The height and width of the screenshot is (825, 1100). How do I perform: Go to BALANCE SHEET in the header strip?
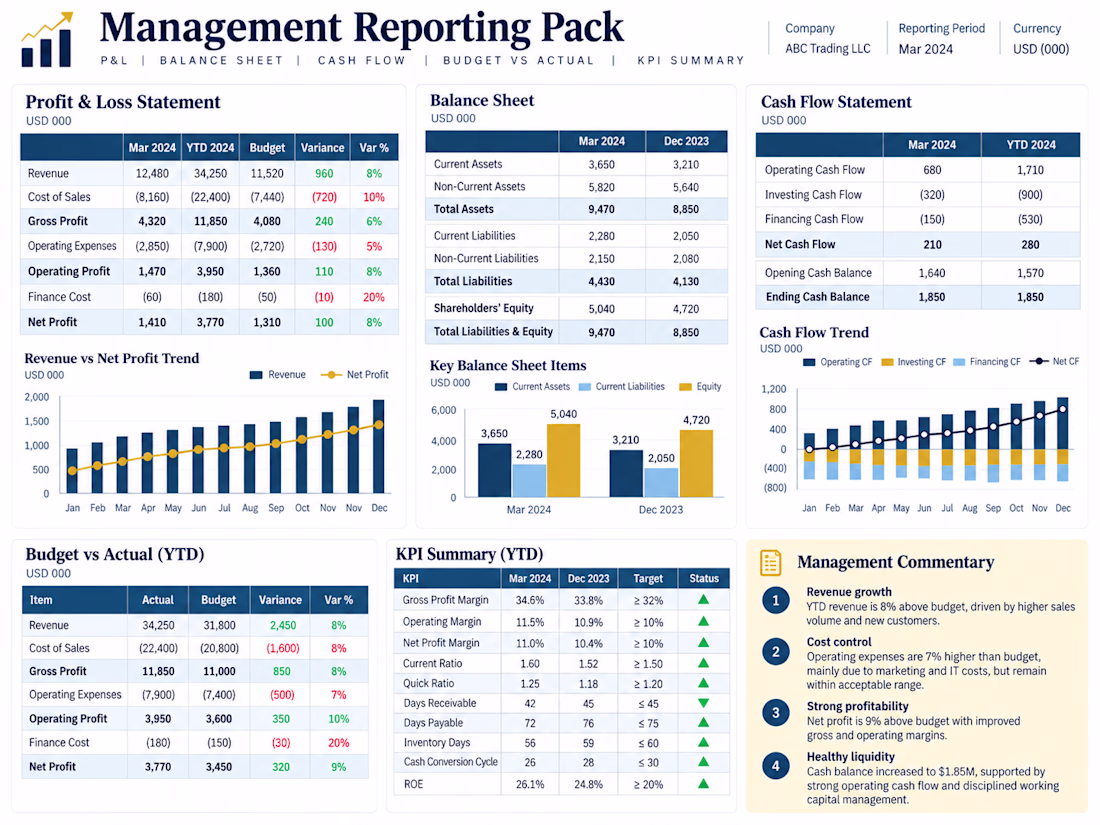pos(221,60)
